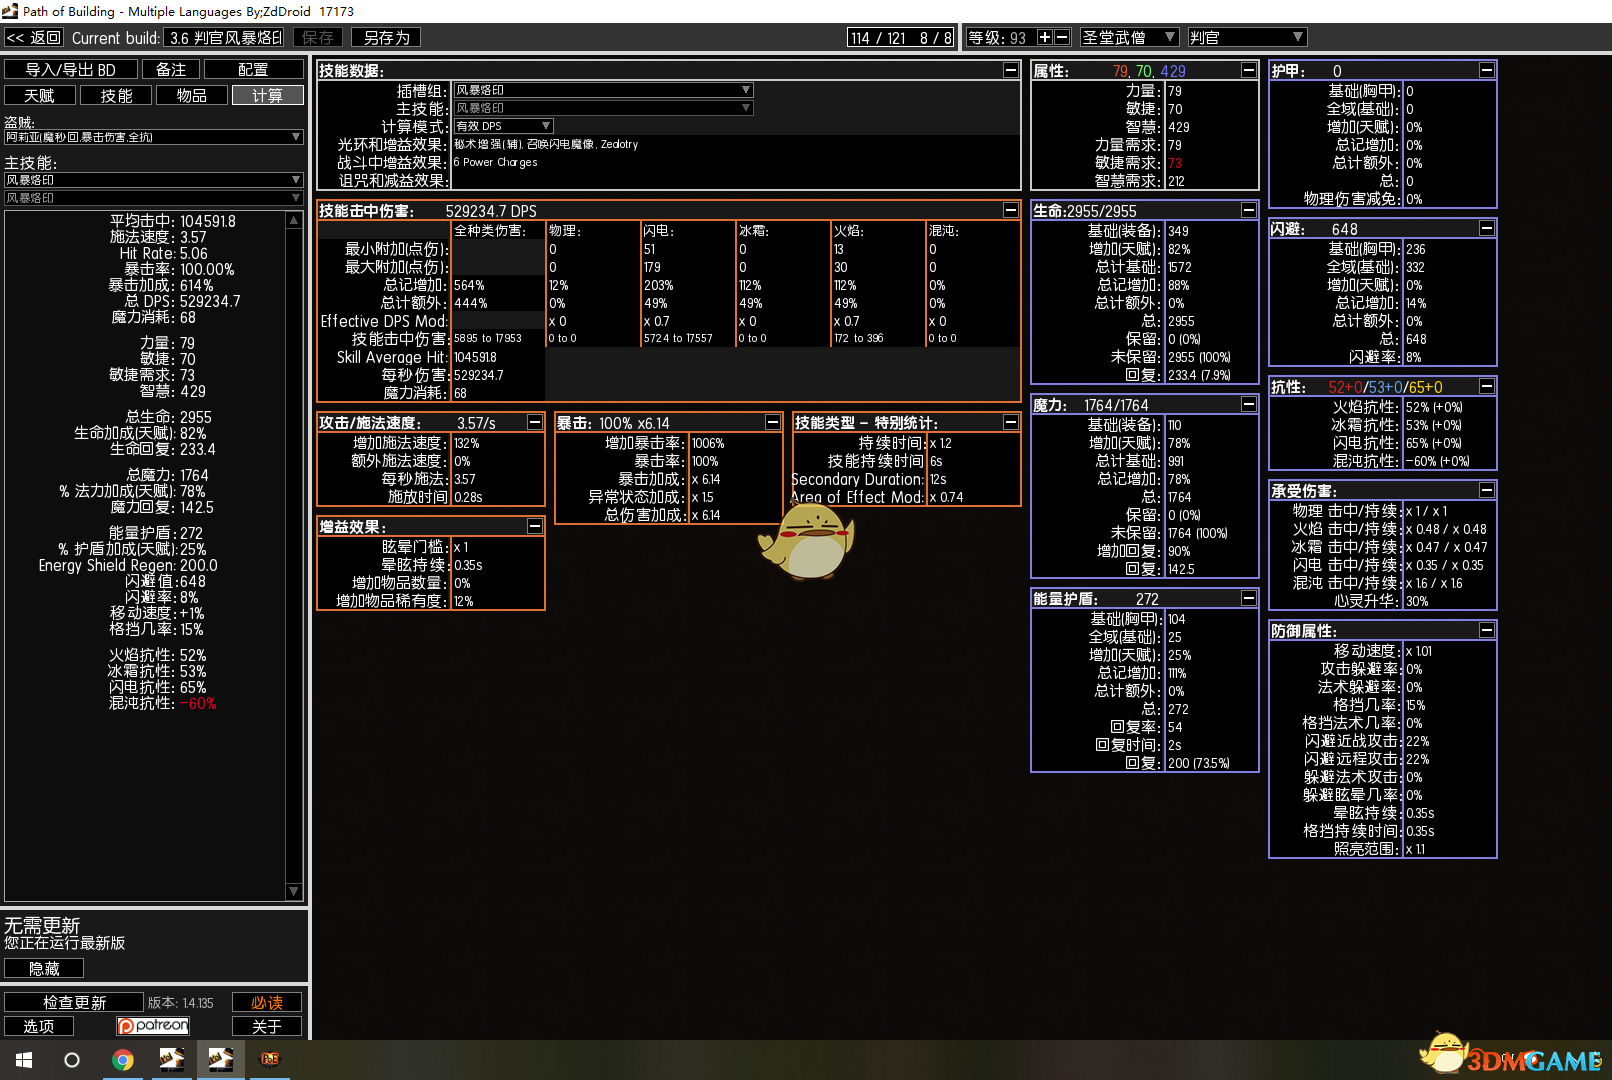Collapse the 技能数据 section
This screenshot has width=1612, height=1080.
pos(1010,70)
